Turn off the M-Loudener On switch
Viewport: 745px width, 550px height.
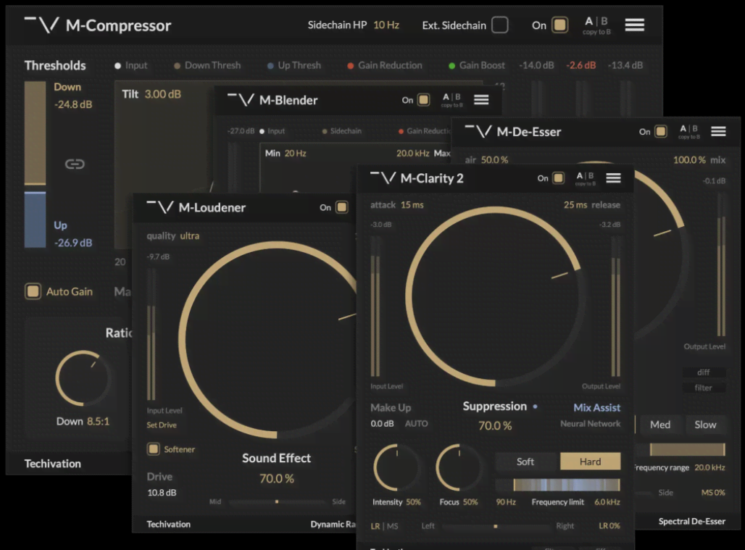click(x=340, y=207)
